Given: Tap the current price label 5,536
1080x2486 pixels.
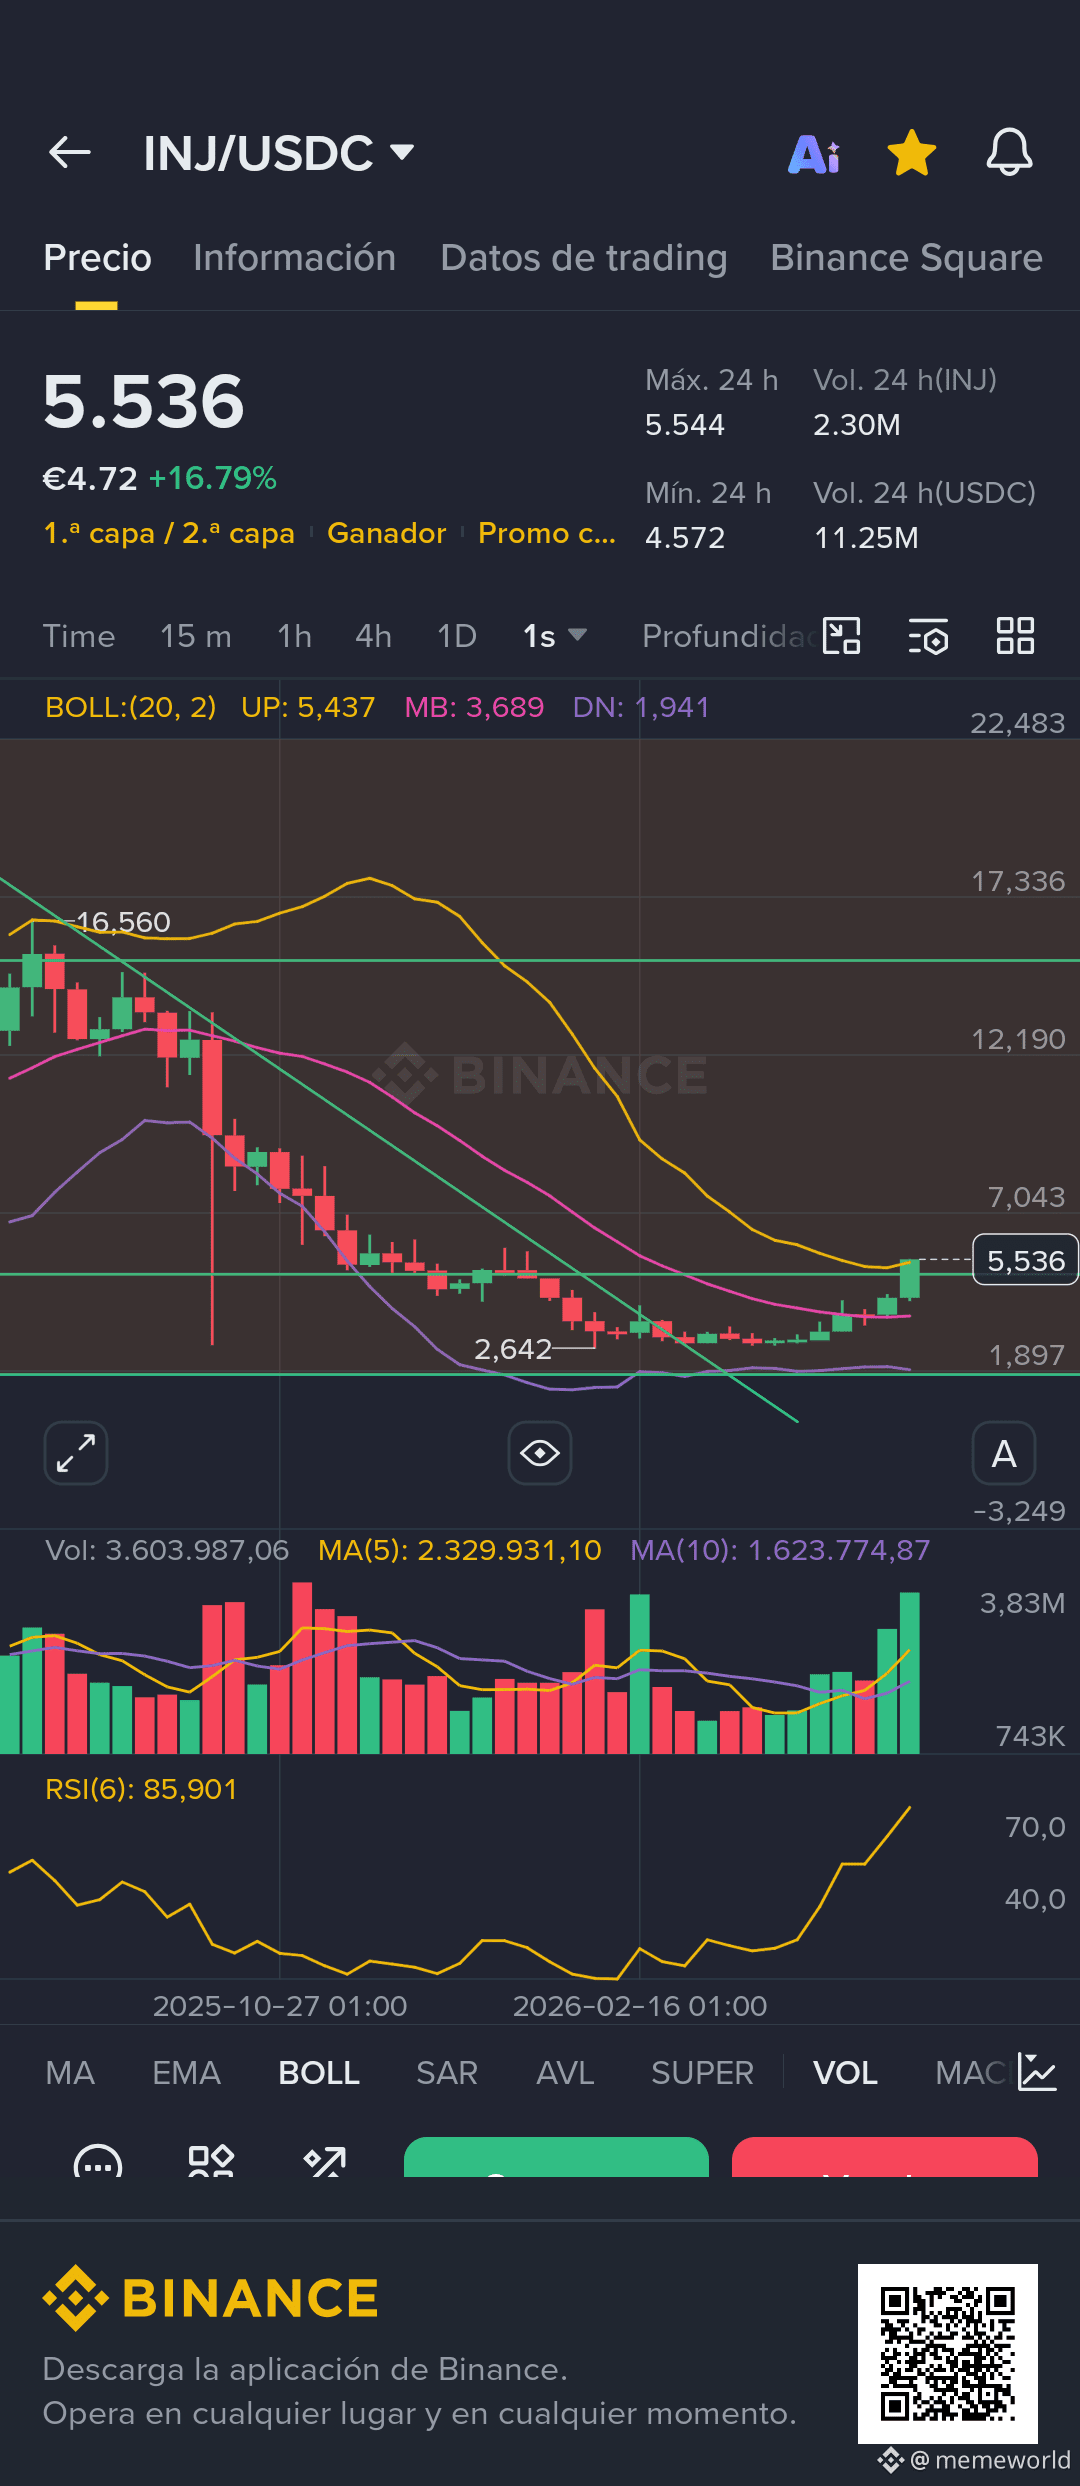Looking at the screenshot, I should (1026, 1261).
